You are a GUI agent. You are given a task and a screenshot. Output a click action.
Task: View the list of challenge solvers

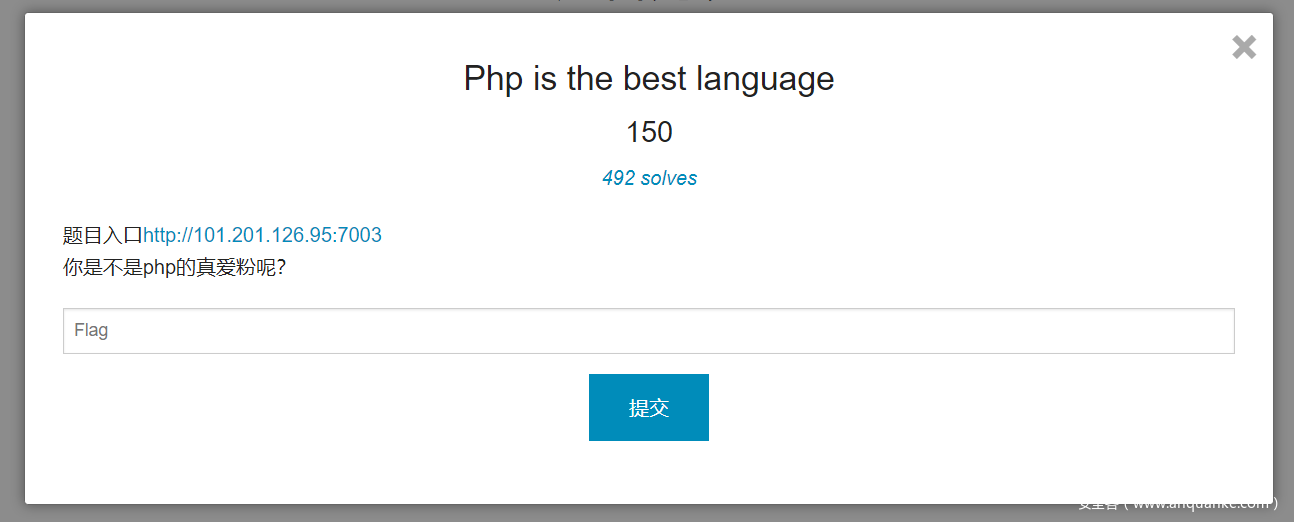649,178
